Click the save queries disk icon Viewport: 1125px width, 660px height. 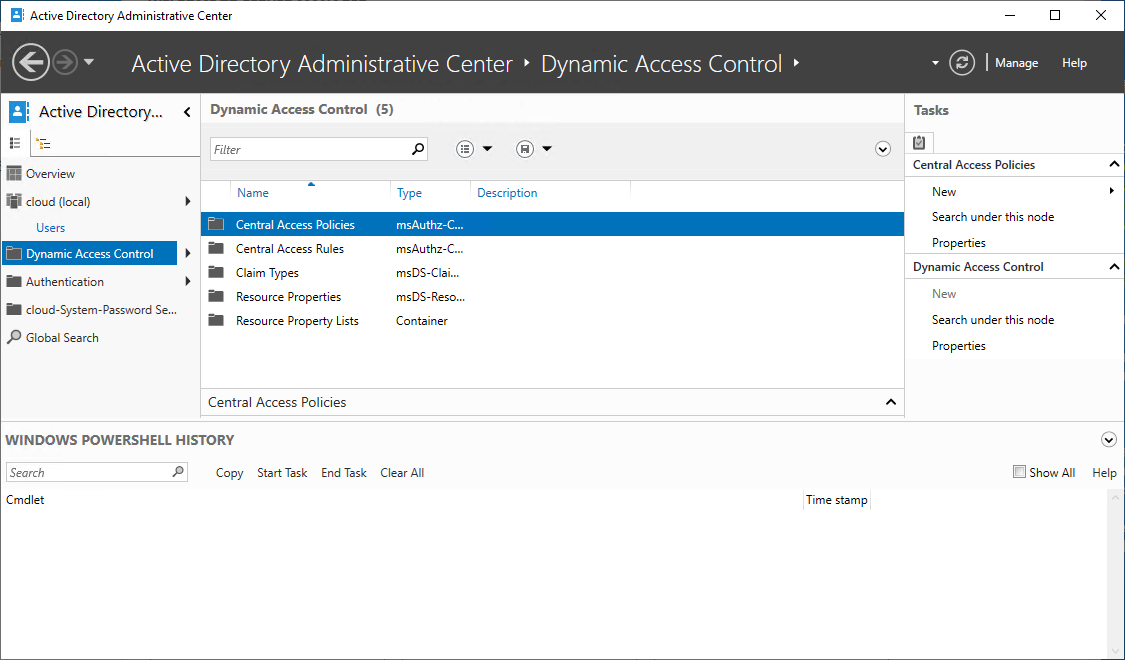(524, 148)
